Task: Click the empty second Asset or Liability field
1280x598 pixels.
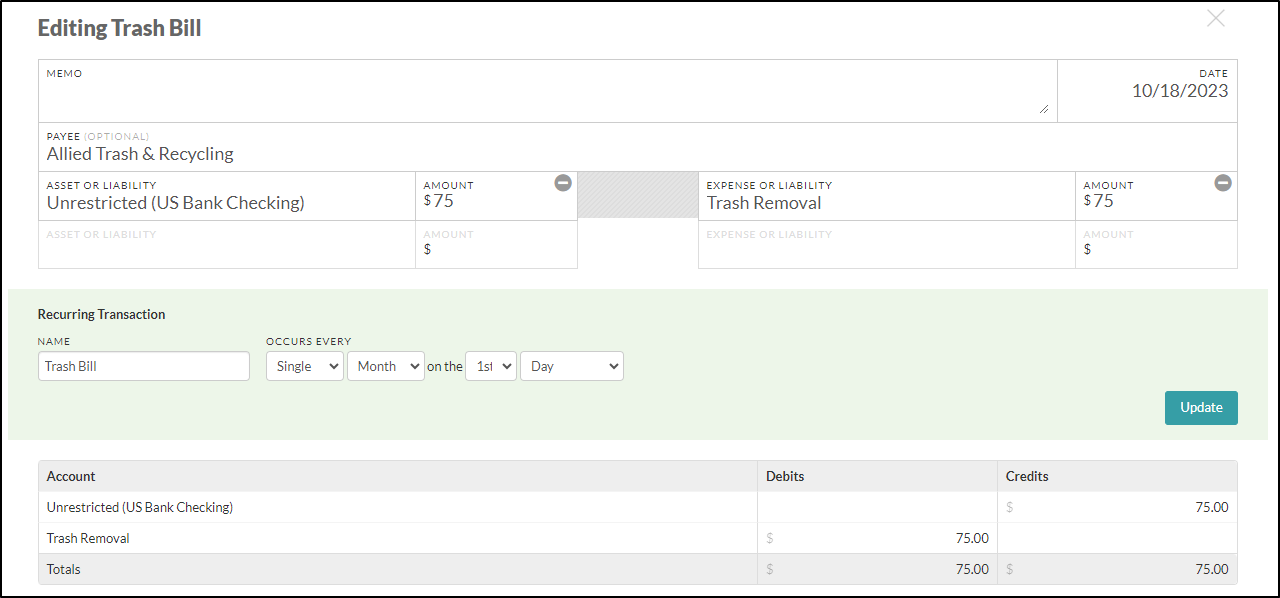Action: (227, 245)
